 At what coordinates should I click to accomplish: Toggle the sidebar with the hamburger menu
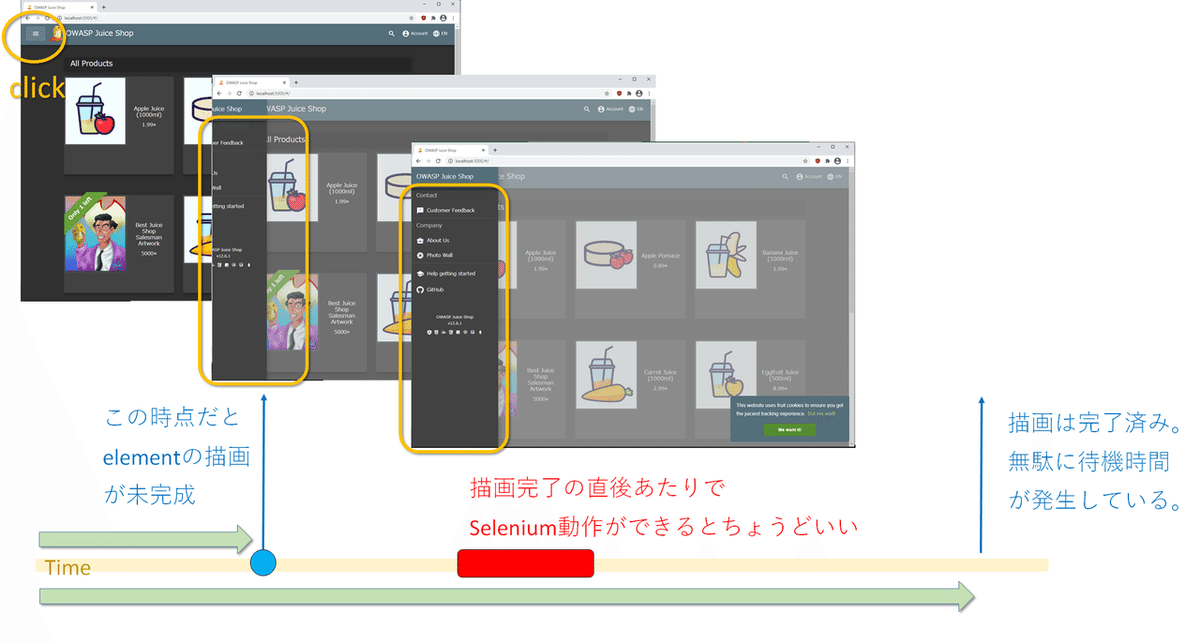35,33
